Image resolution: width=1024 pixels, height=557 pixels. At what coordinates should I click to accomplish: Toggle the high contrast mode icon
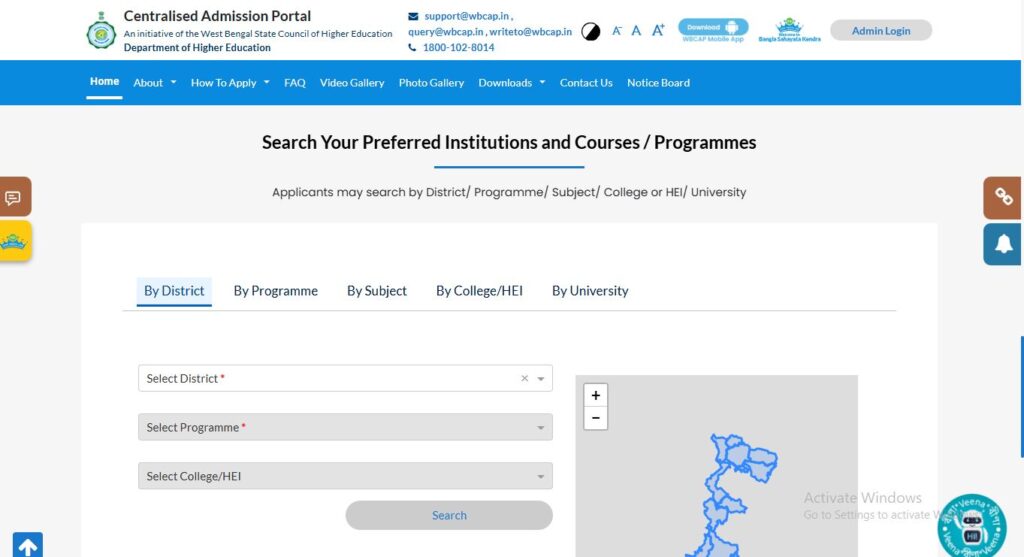590,31
